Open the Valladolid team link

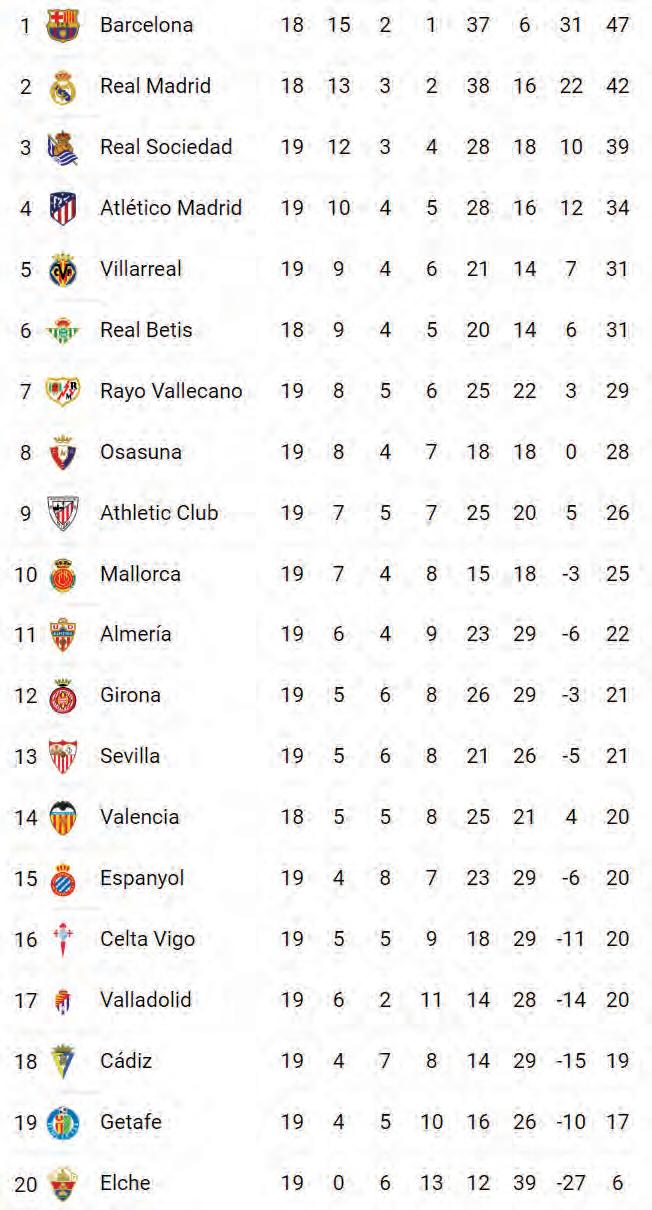(146, 1000)
